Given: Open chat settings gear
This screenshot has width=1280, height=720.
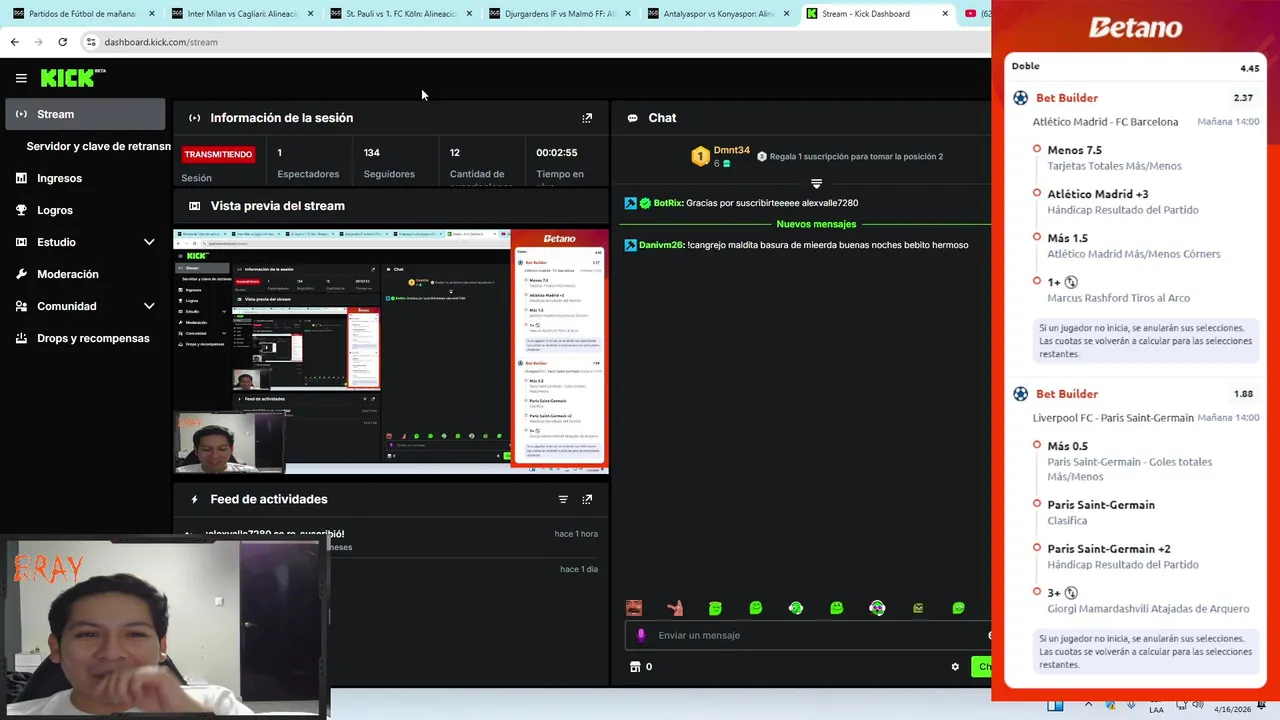Looking at the screenshot, I should (955, 667).
